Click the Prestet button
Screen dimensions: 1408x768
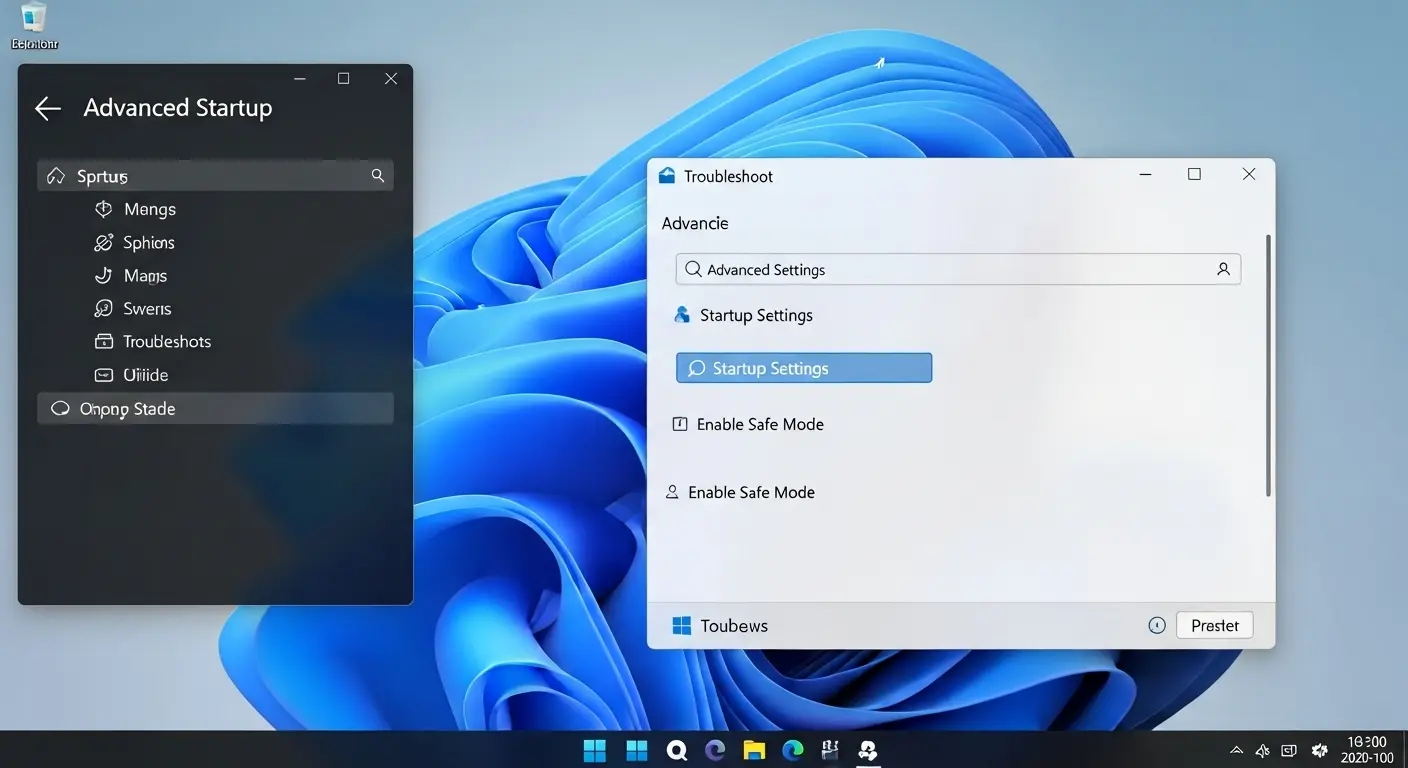[x=1215, y=626]
